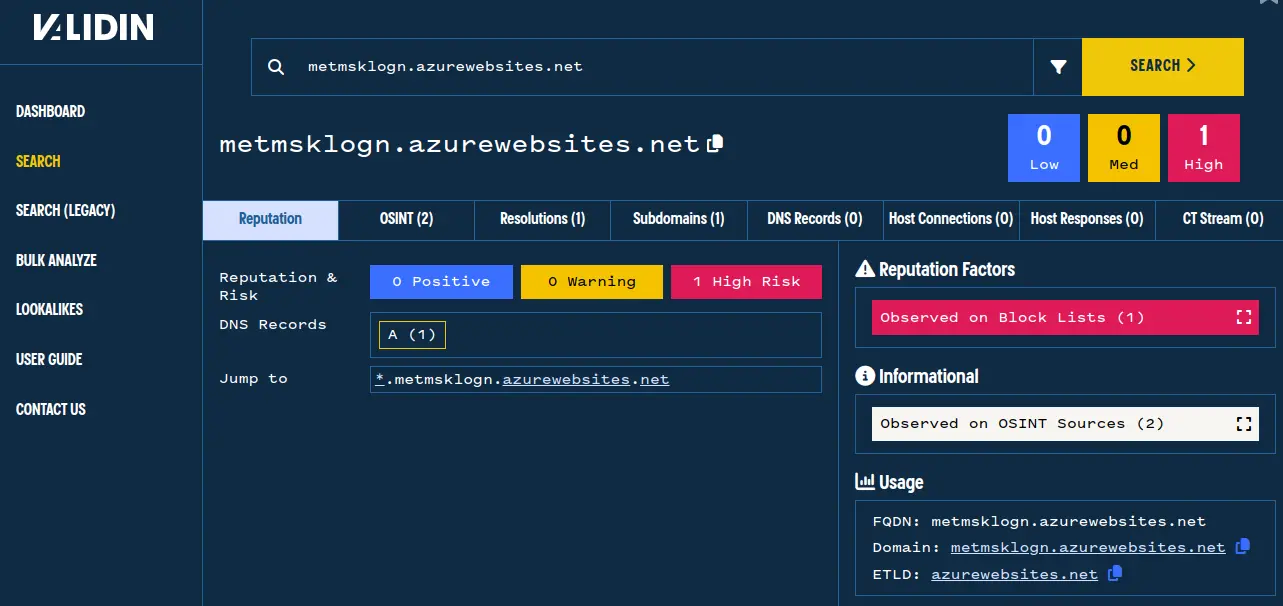The image size is (1283, 606).
Task: Go to Bulk Analyze
Action: pyautogui.click(x=56, y=260)
